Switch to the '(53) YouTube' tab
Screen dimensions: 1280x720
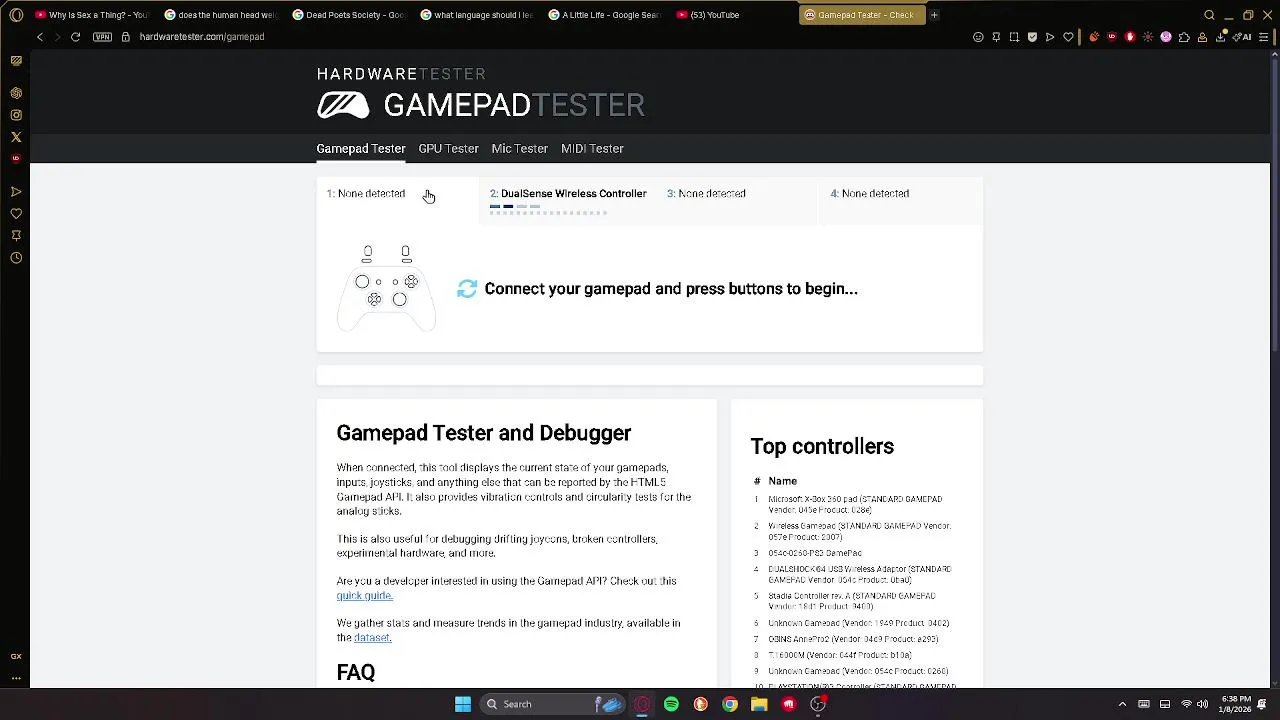tap(732, 15)
